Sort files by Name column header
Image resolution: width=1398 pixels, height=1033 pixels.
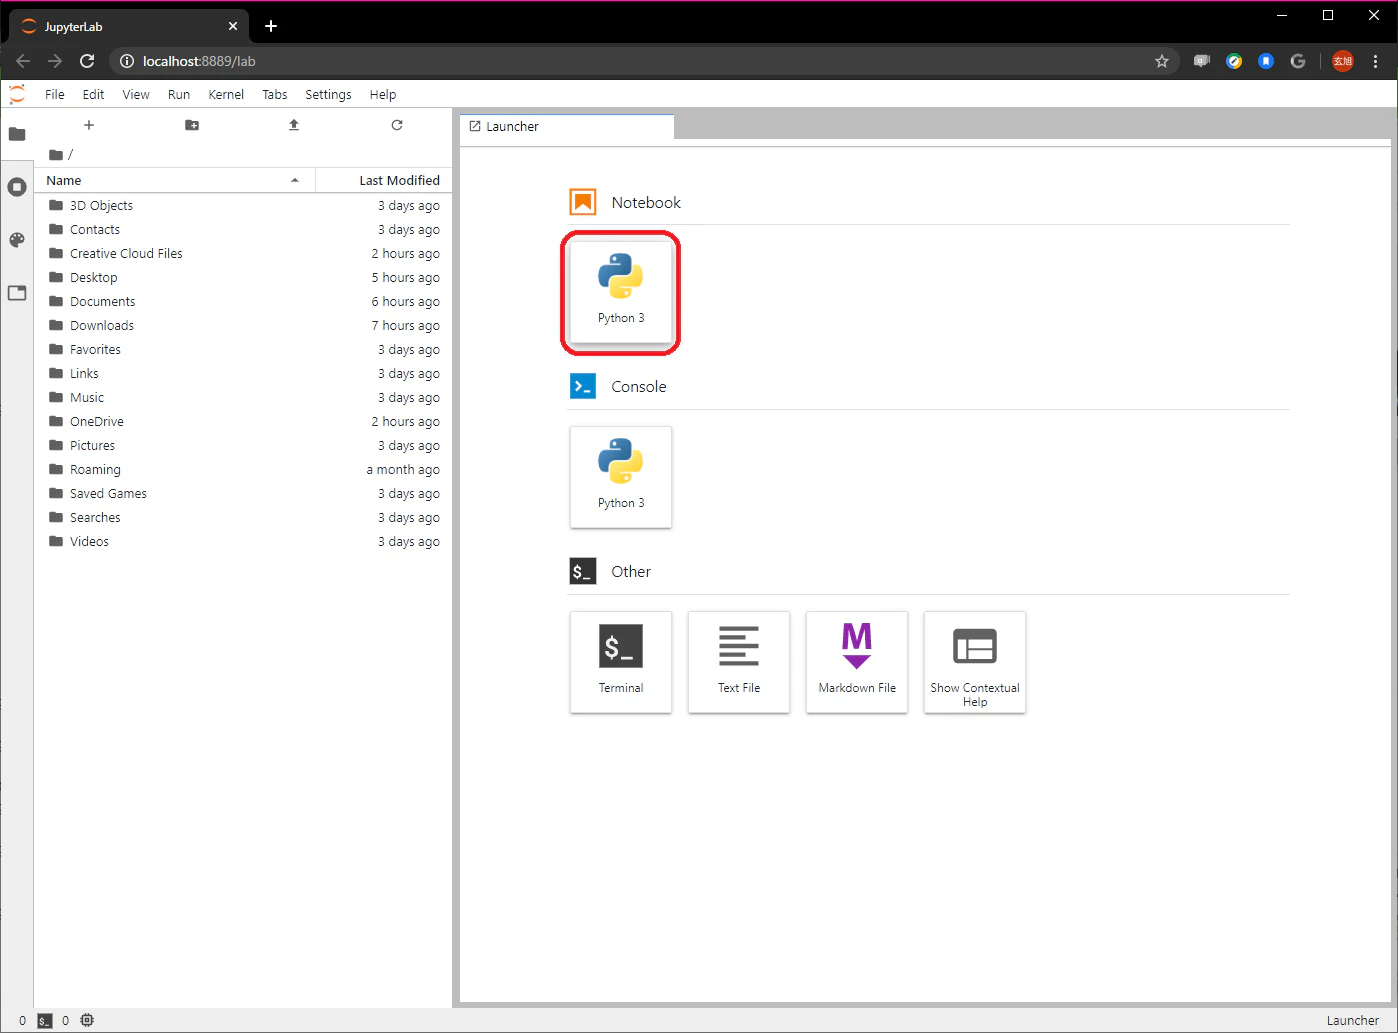(175, 180)
